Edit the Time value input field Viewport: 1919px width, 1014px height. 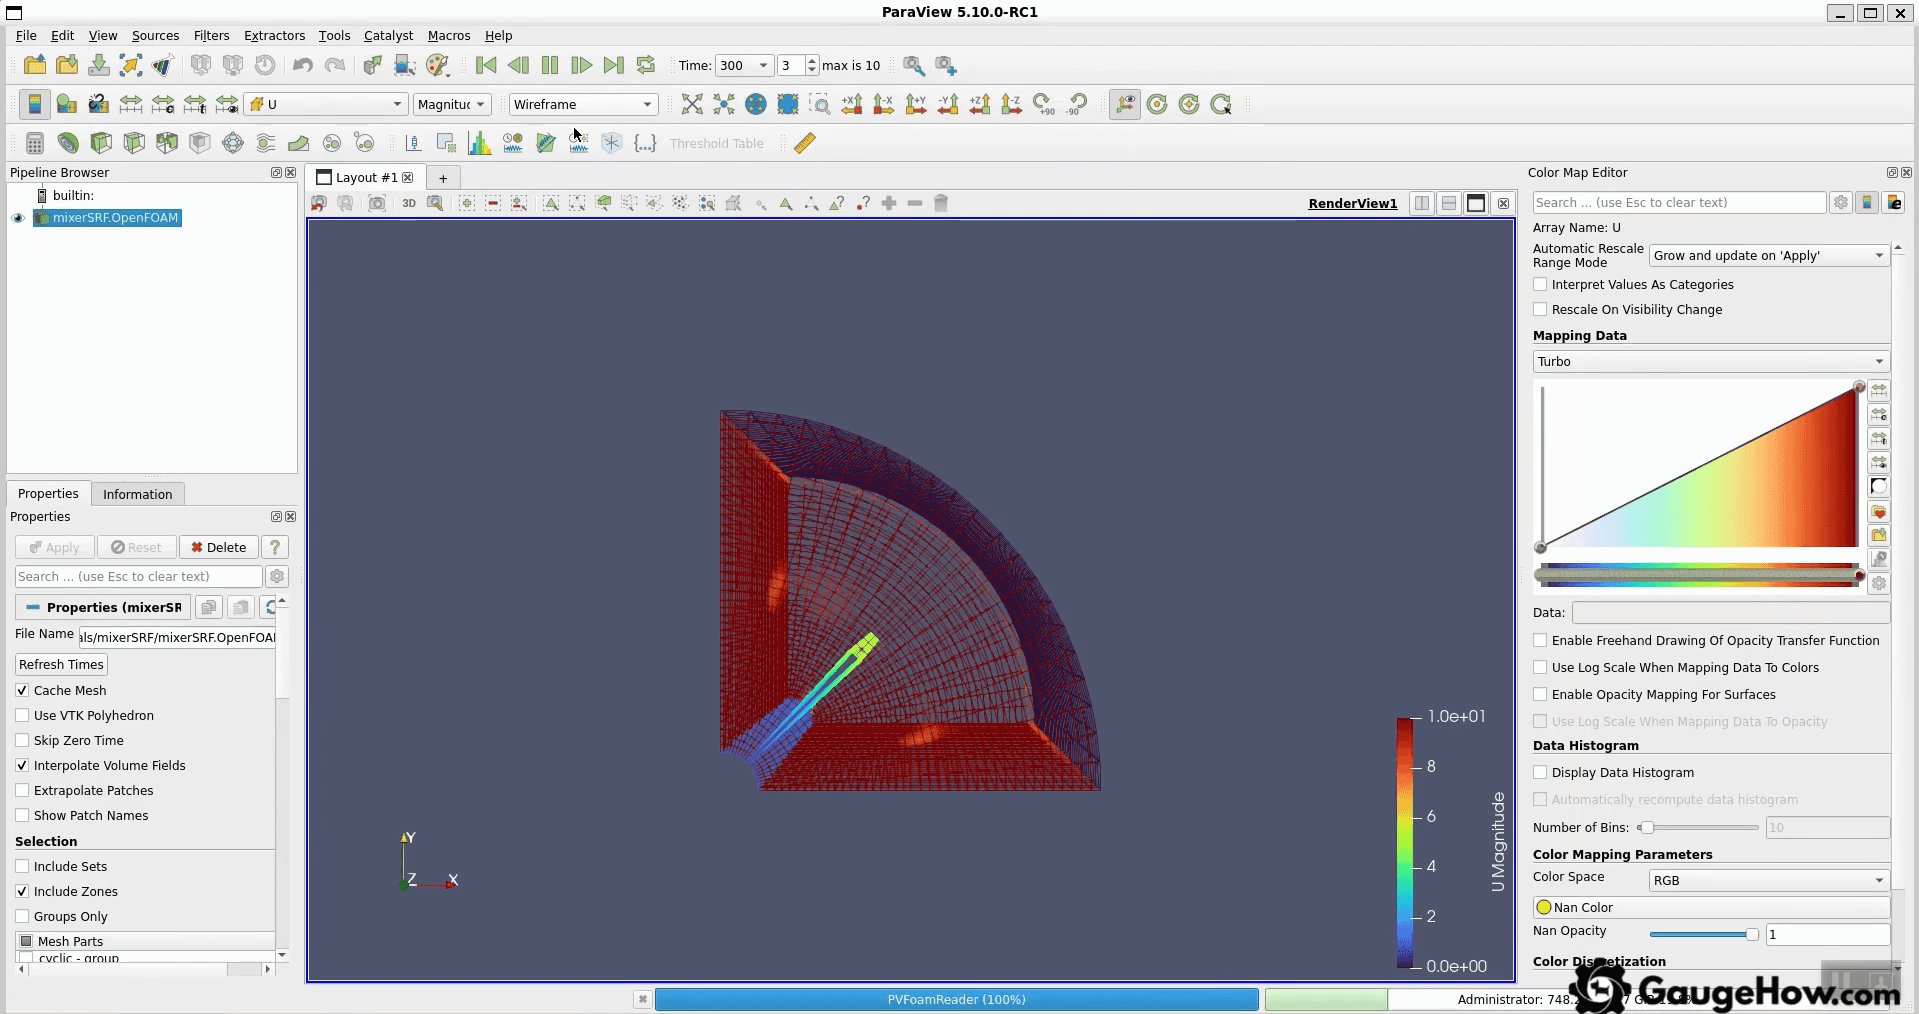click(x=738, y=65)
